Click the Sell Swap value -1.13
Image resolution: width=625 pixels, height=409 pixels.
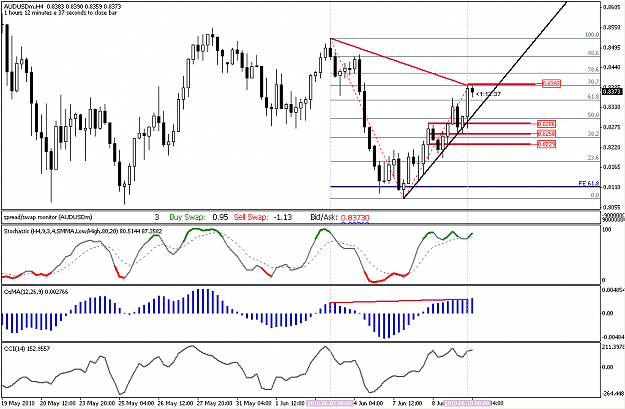tap(283, 217)
